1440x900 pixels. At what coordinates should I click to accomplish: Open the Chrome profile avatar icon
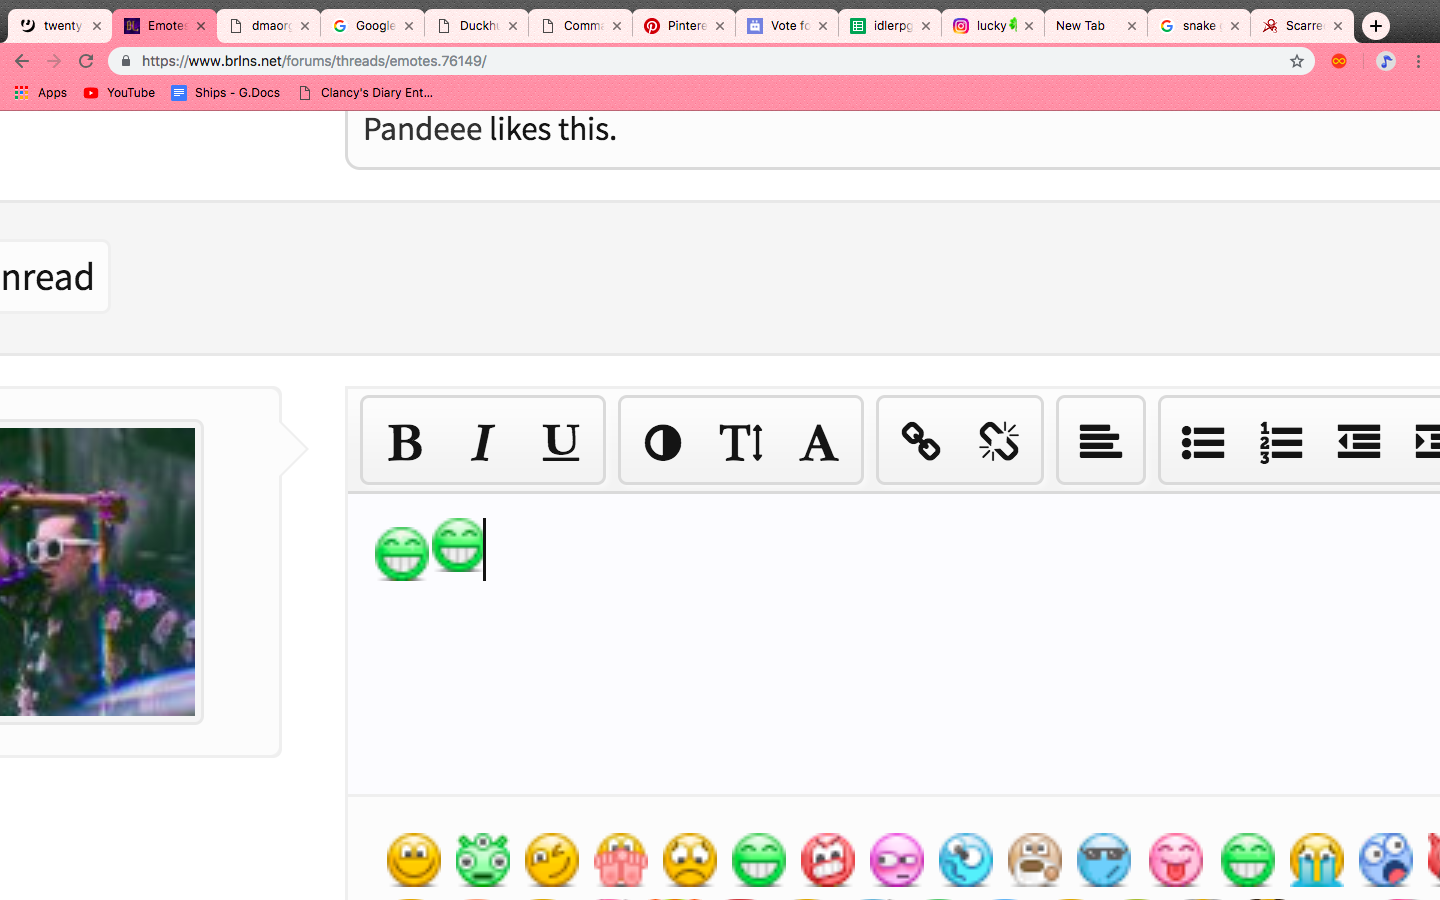click(x=1386, y=61)
